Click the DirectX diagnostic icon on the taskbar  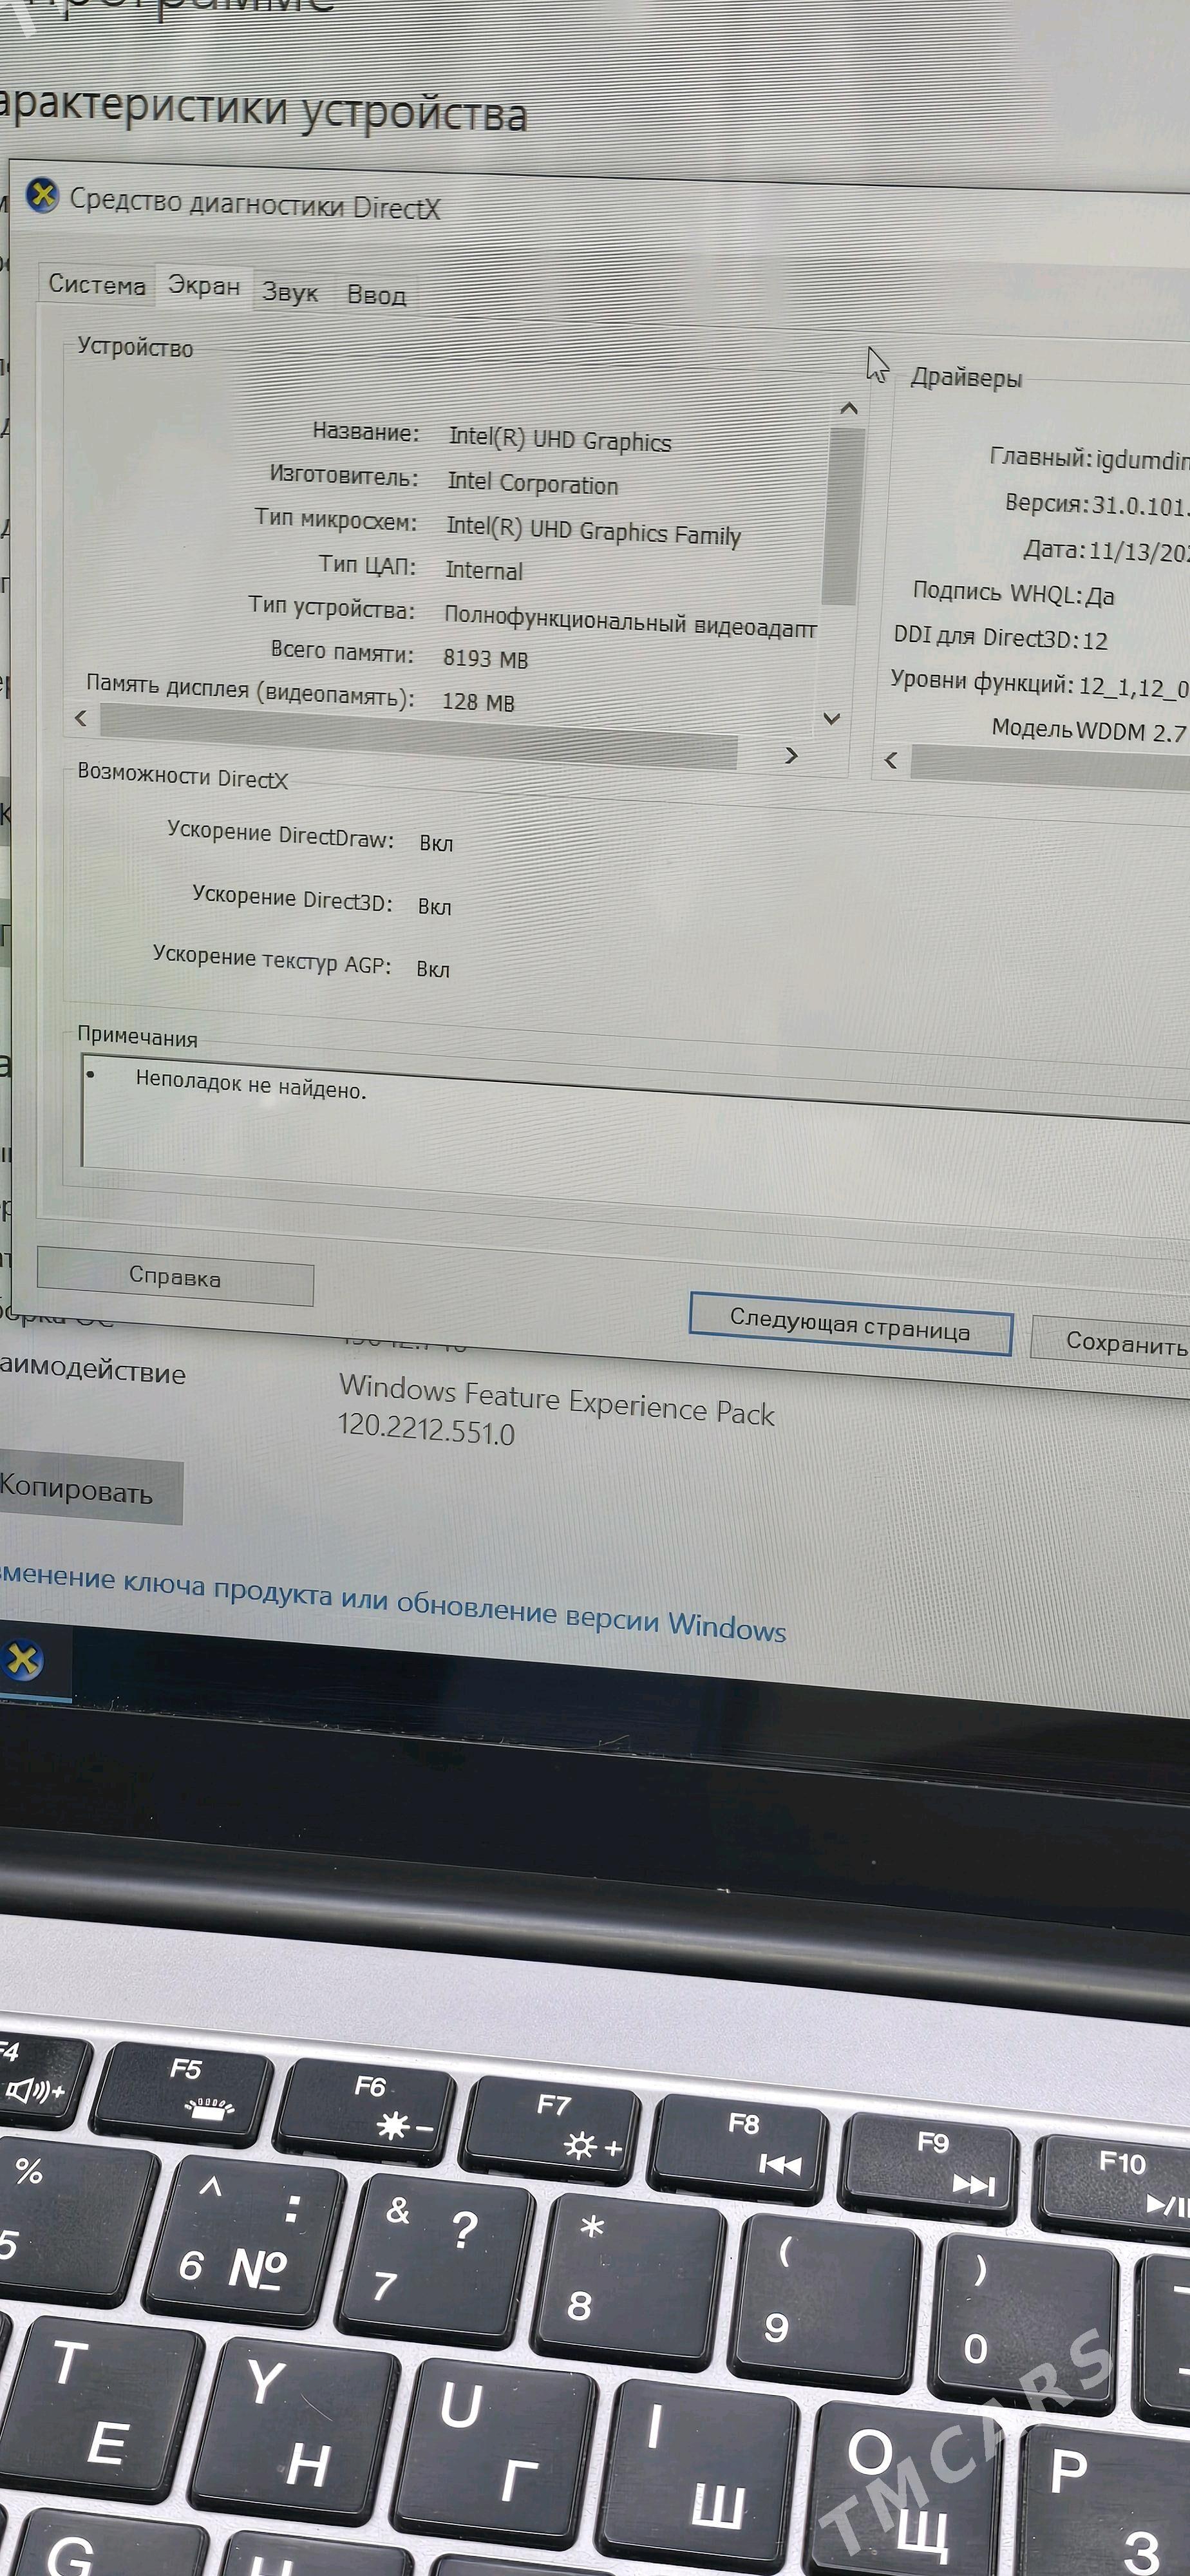[24, 1661]
